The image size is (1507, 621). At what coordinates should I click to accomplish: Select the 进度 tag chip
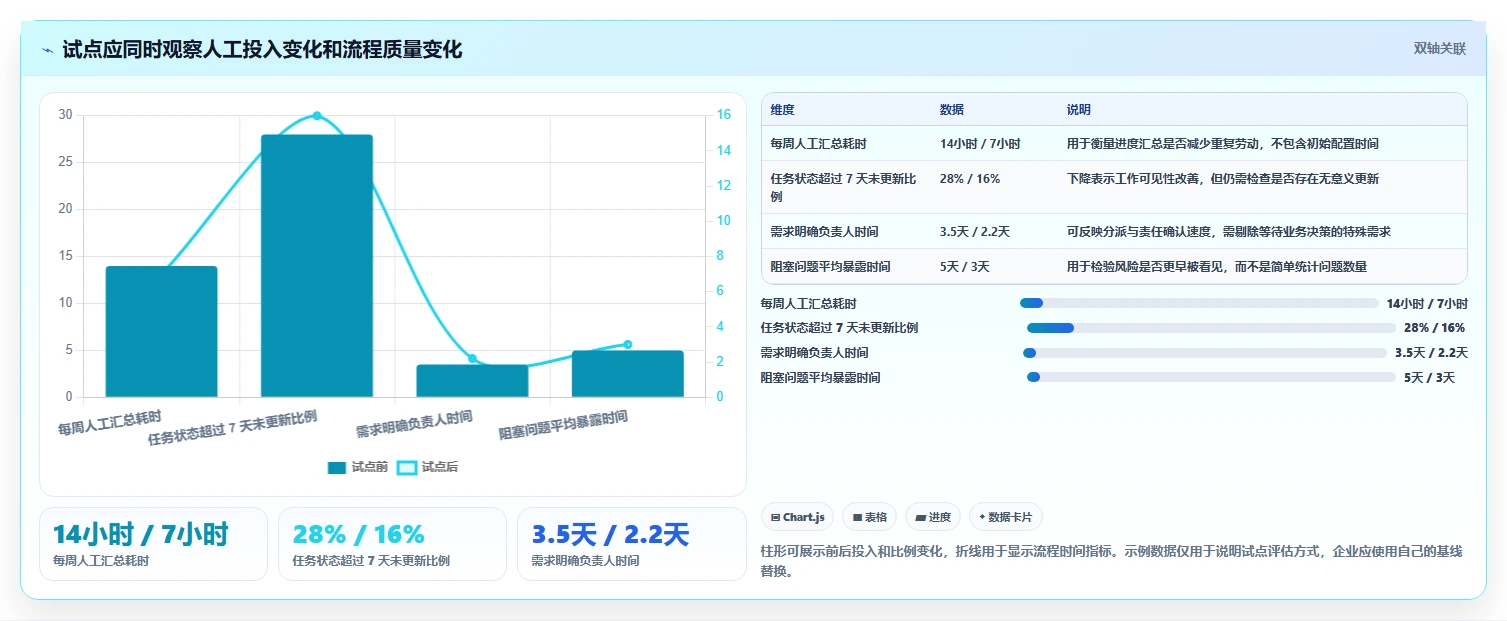click(932, 517)
